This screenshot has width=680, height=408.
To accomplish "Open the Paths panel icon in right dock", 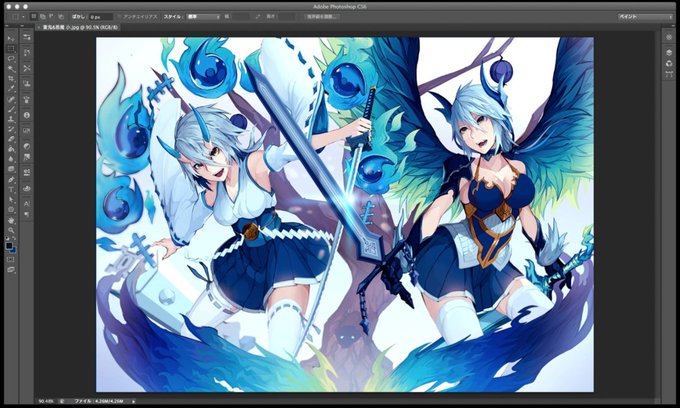I will [x=669, y=75].
